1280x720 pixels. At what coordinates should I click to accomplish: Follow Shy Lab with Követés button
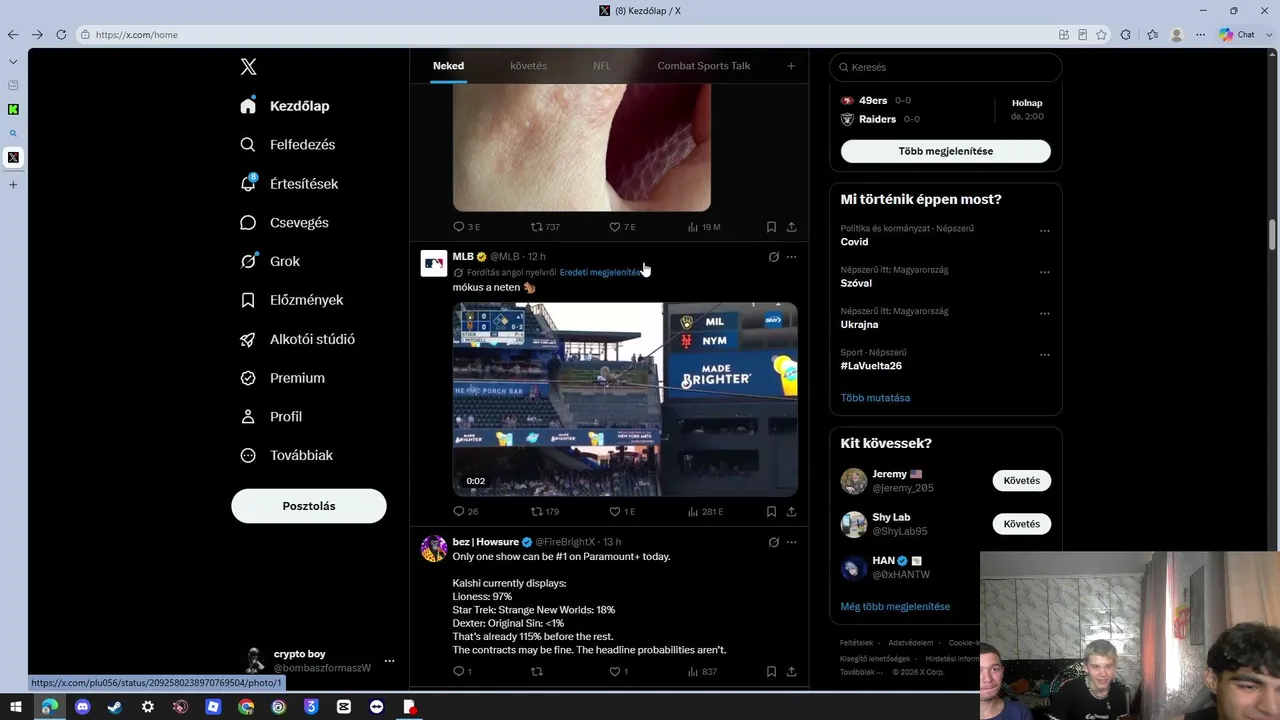[x=1021, y=524]
